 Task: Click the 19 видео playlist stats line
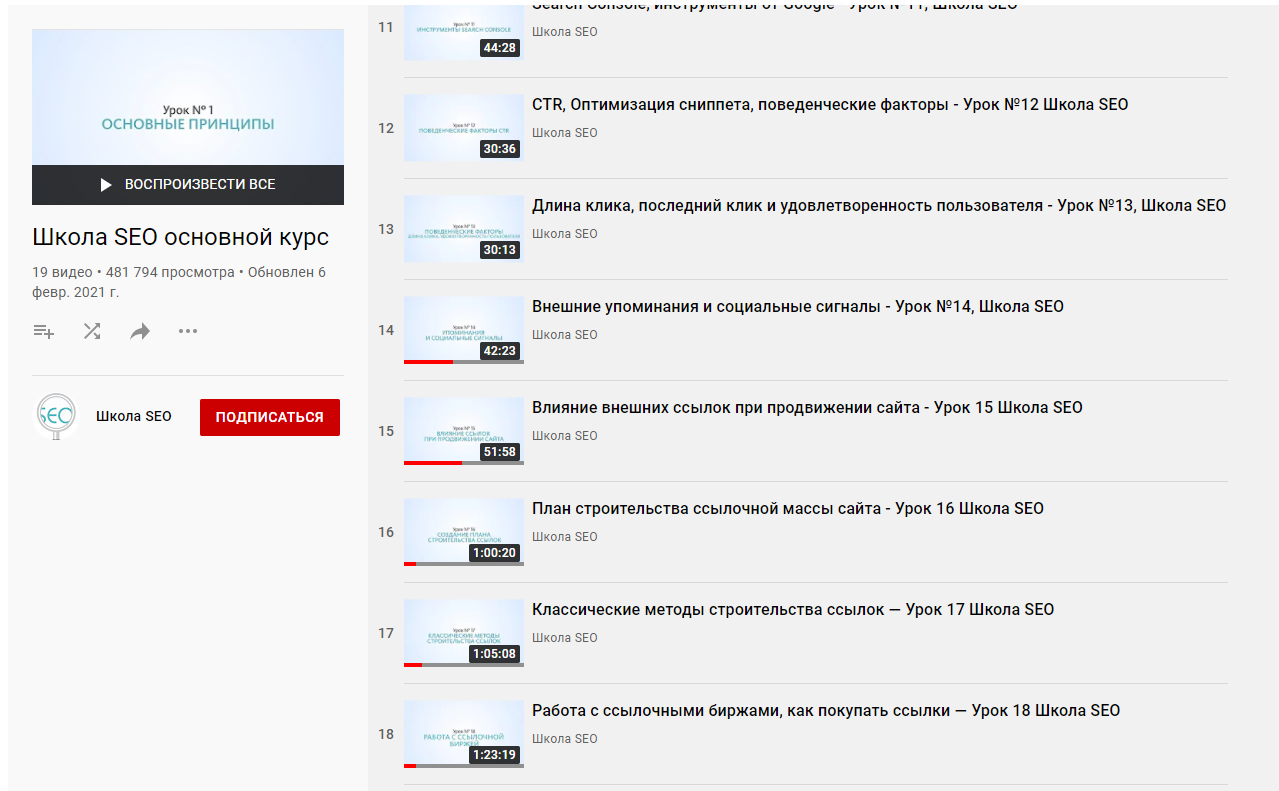coord(179,282)
